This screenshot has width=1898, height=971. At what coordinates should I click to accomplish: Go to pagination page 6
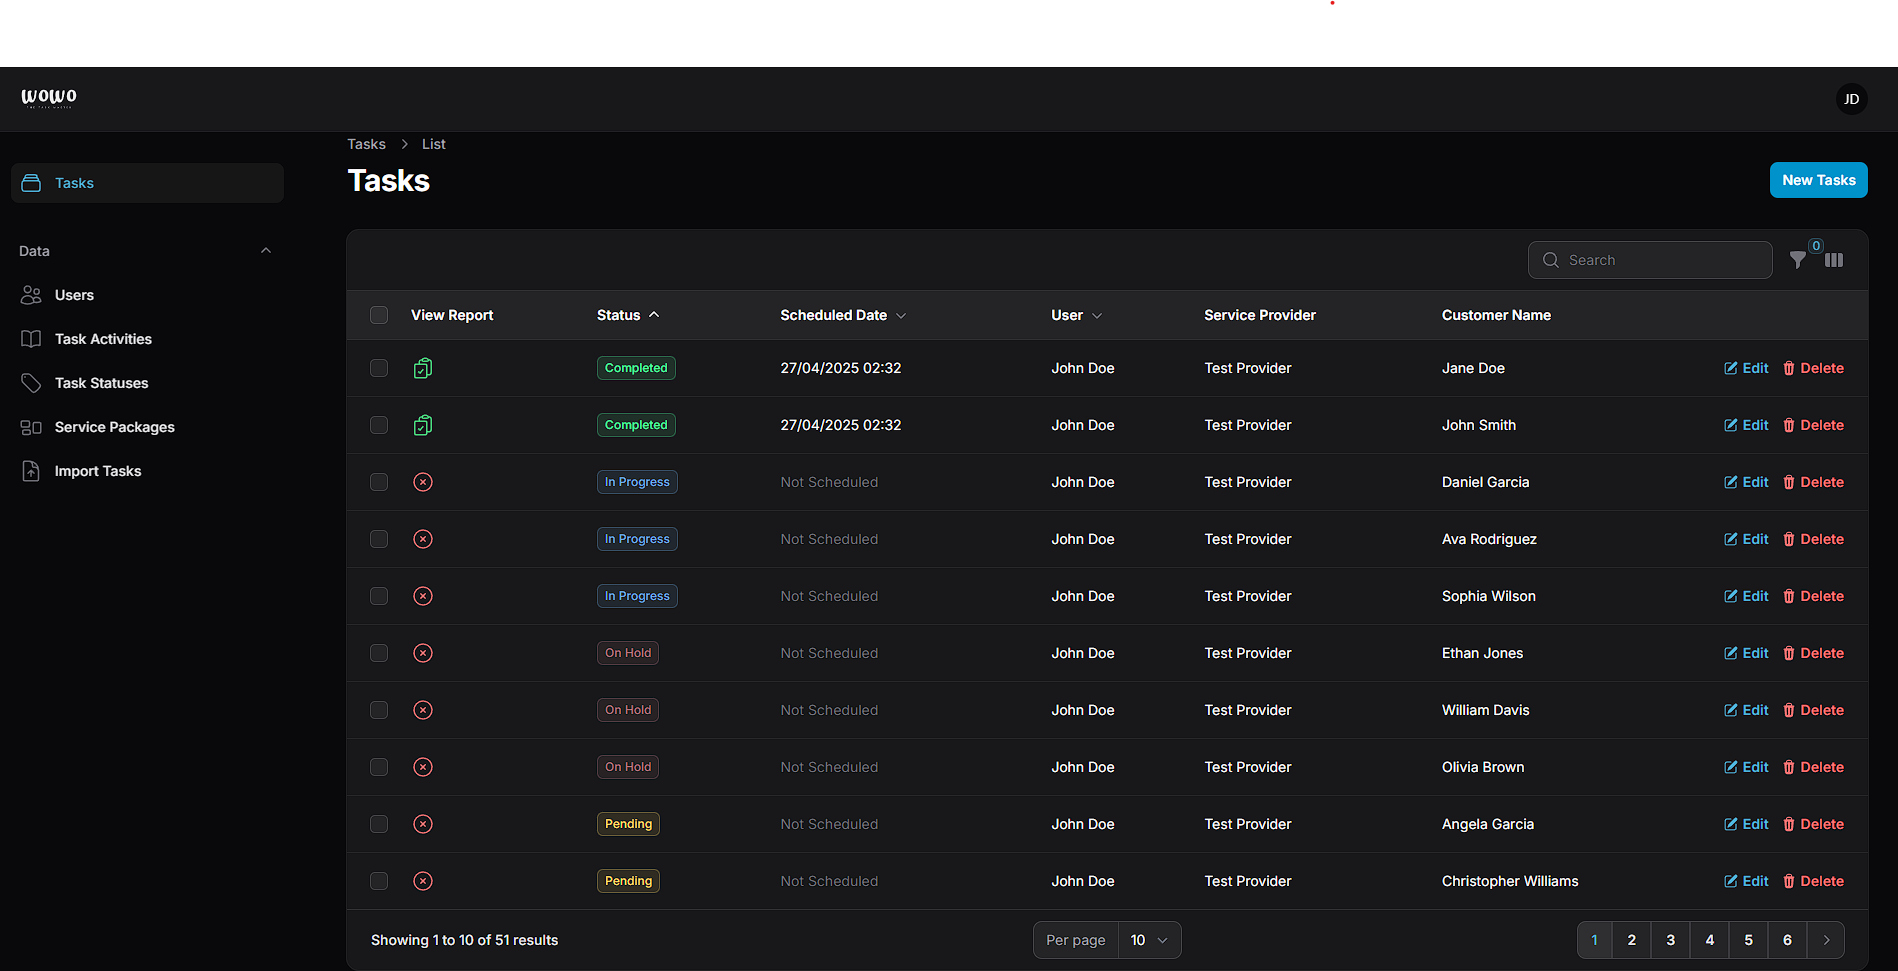[x=1788, y=940]
